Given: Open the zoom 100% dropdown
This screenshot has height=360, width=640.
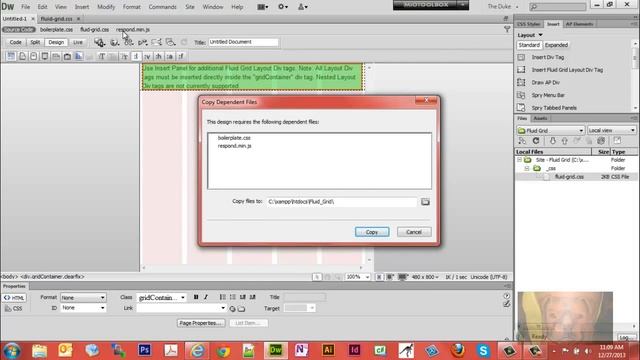Looking at the screenshot, I should pyautogui.click(x=358, y=277).
